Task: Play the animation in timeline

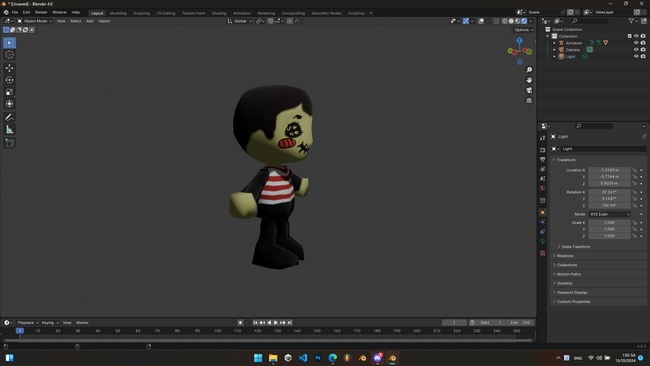Action: pyautogui.click(x=276, y=322)
